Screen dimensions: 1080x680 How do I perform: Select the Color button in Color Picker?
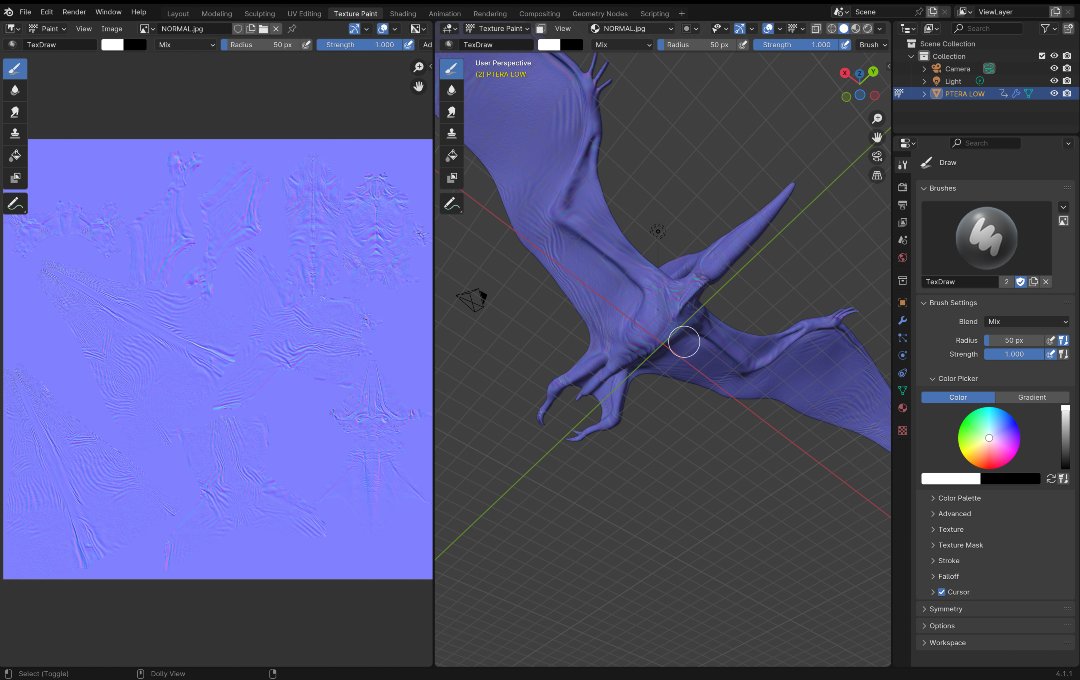958,398
